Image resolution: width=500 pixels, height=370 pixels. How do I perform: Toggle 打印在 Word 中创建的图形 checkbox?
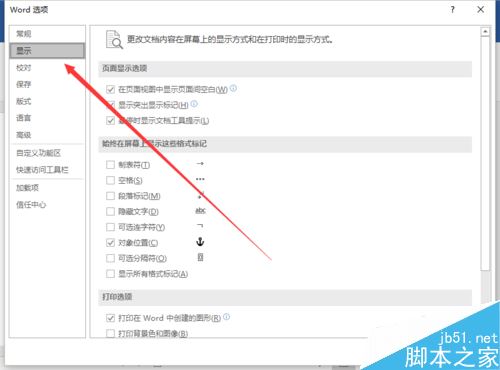pyautogui.click(x=110, y=318)
